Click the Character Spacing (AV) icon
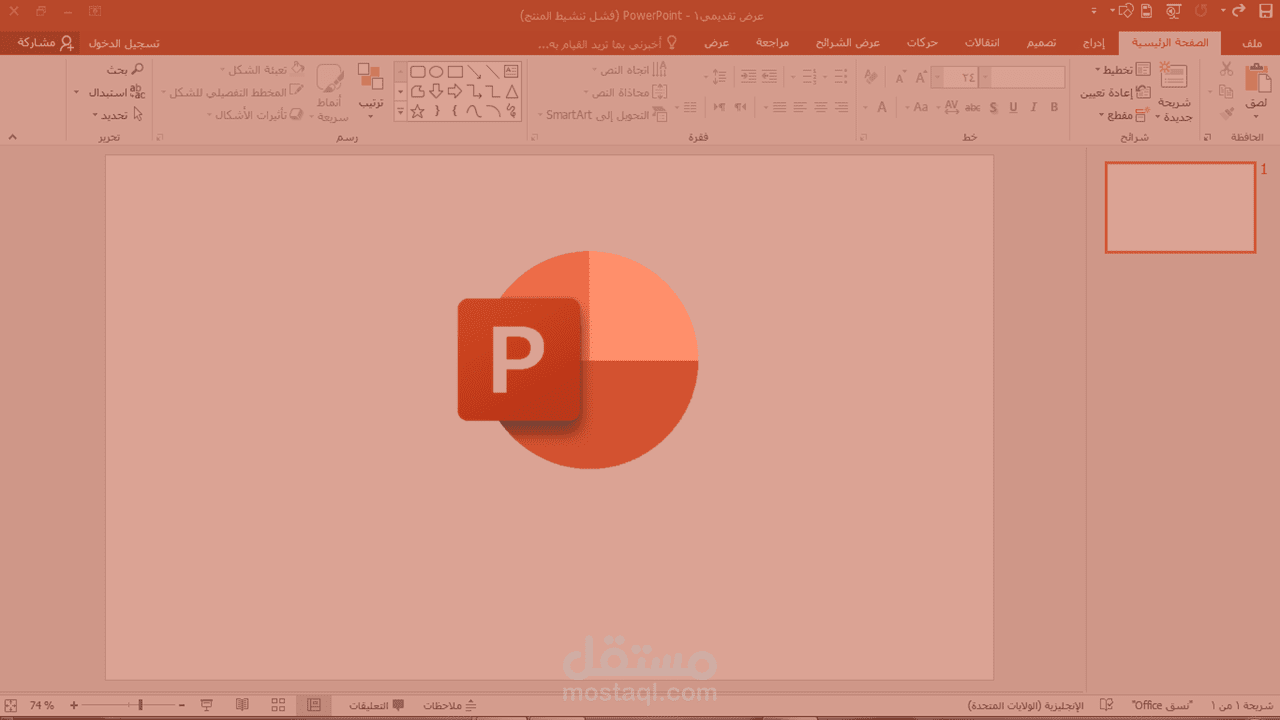Screen dimensions: 1280x720 coord(950,107)
